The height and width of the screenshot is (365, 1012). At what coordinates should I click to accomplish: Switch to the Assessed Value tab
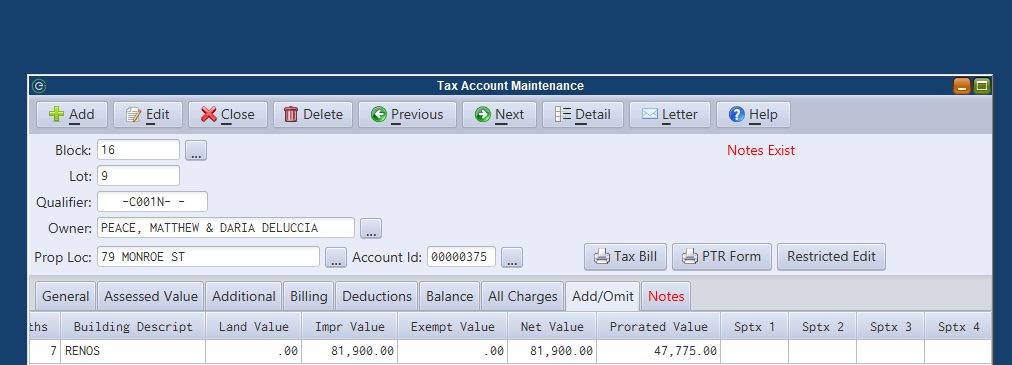(151, 297)
